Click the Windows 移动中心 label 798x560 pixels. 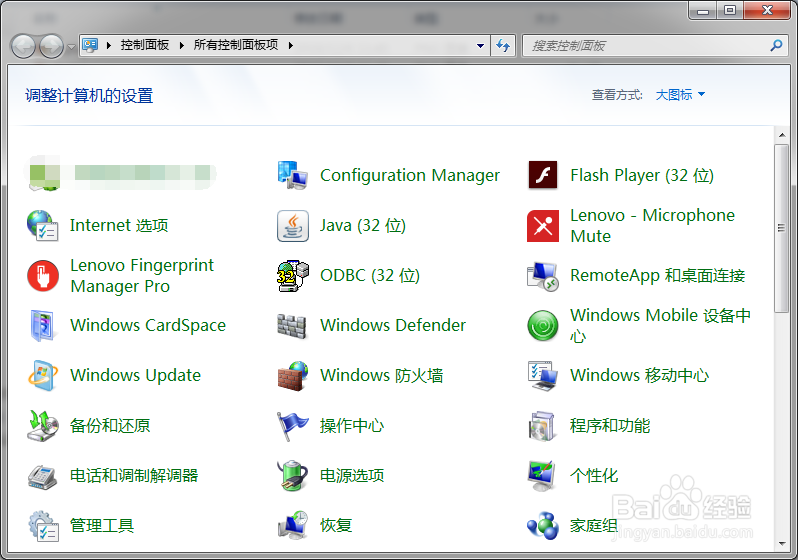pyautogui.click(x=639, y=375)
